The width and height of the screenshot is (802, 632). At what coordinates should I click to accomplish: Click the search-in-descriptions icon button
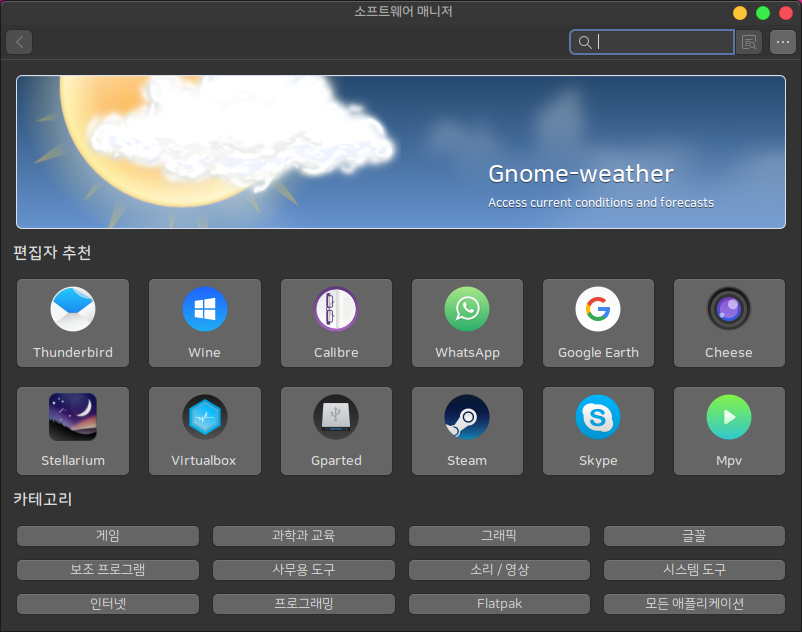749,42
